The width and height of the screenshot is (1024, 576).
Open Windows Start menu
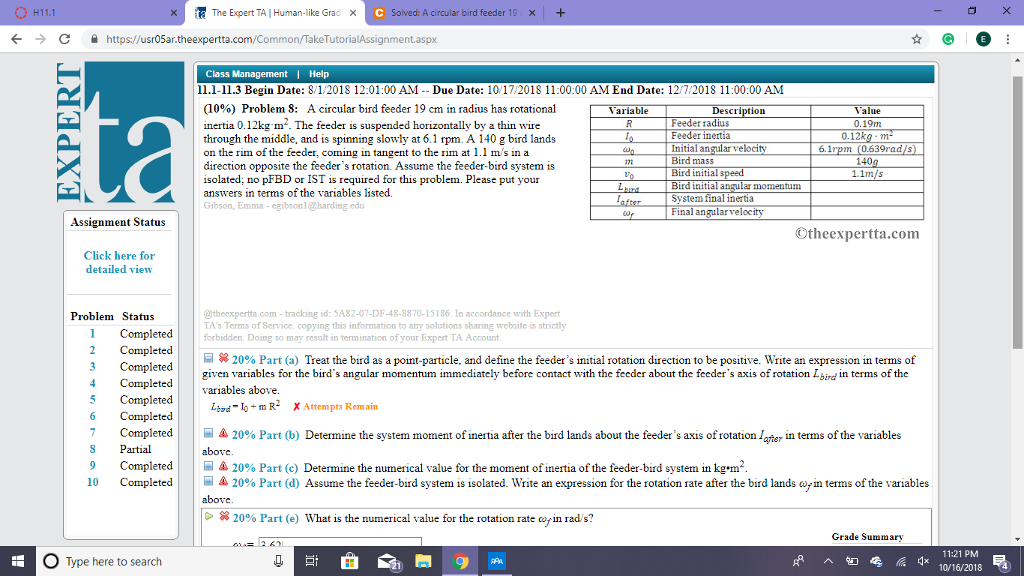coord(18,561)
